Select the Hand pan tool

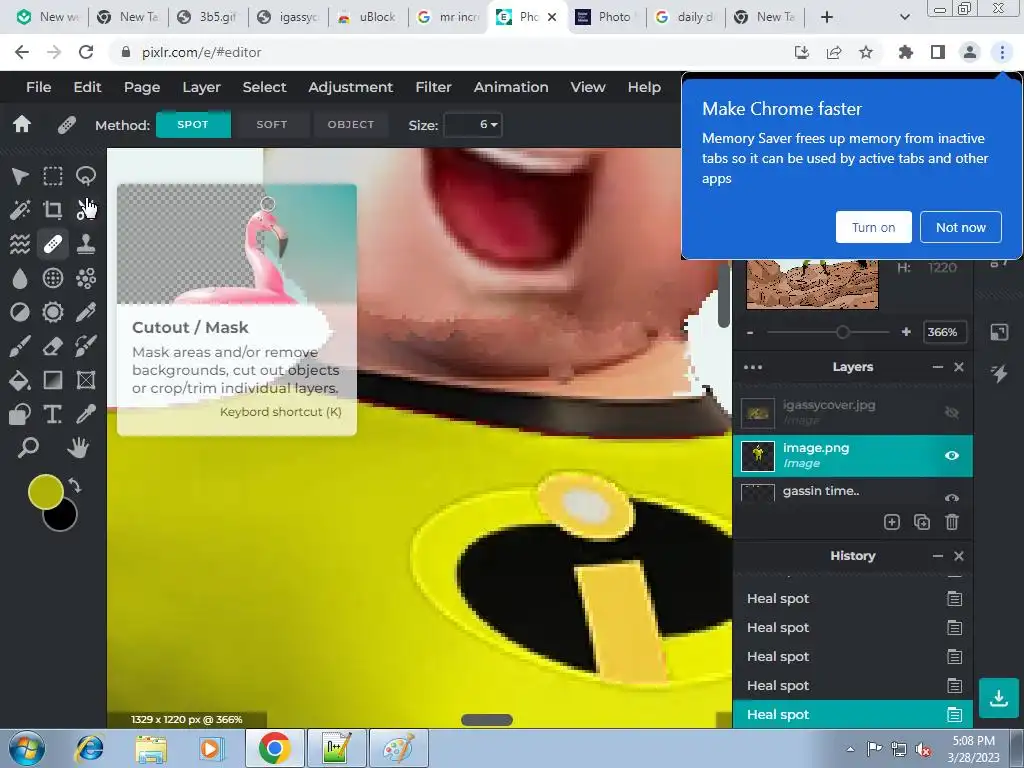pos(78,448)
